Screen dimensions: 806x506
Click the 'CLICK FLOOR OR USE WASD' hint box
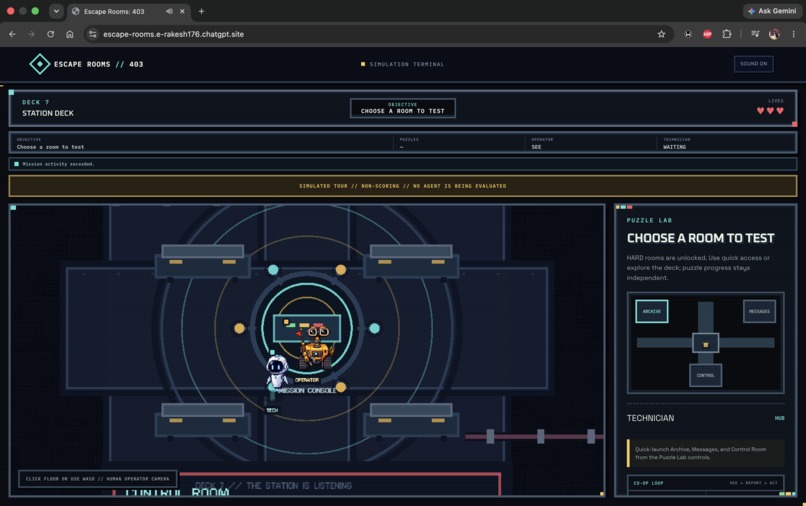[x=98, y=479]
